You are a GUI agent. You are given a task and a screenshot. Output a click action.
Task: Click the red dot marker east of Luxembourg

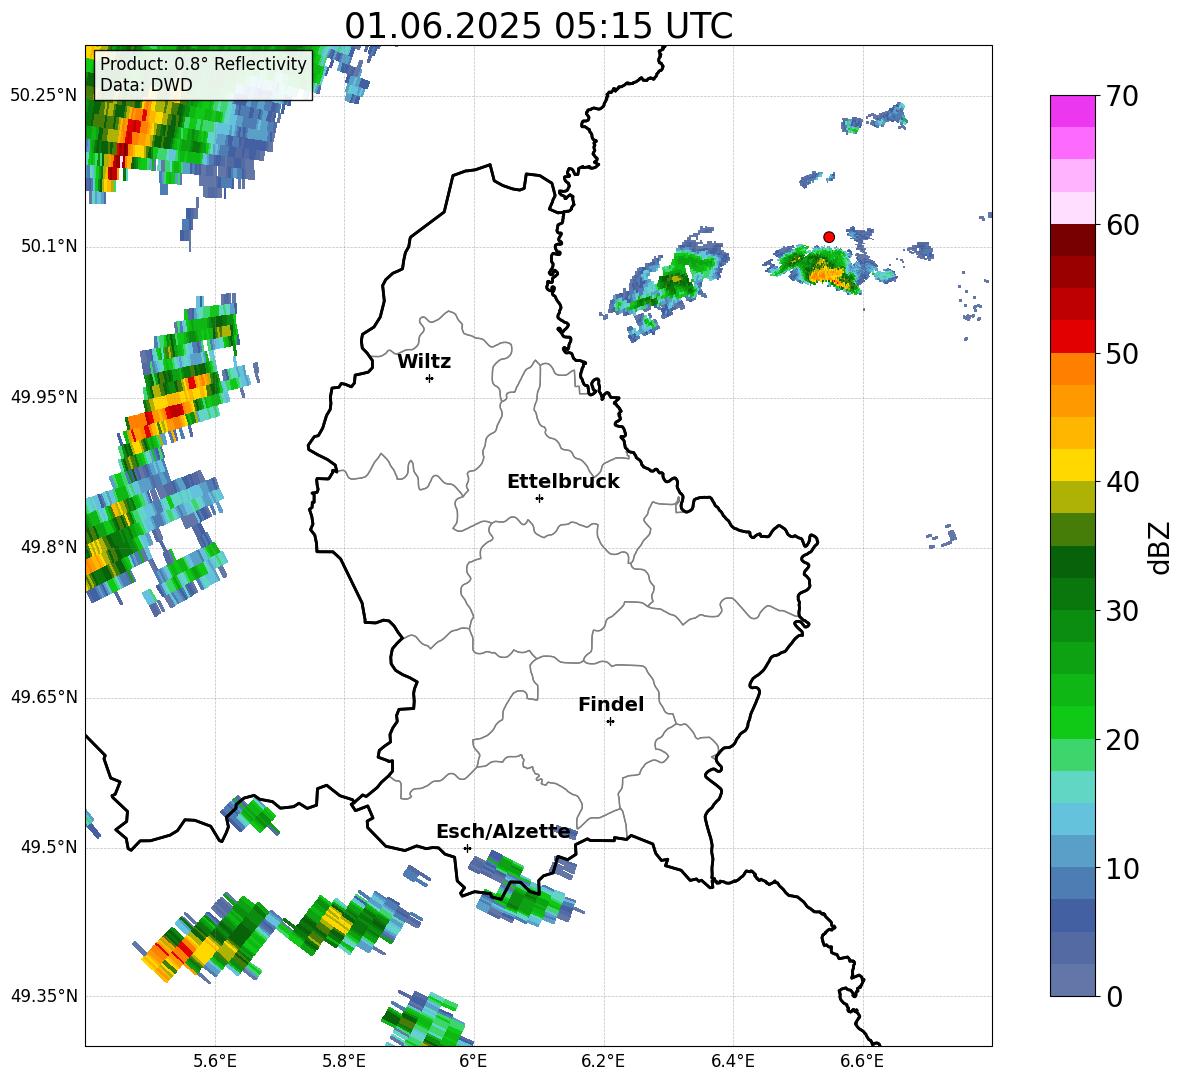coord(828,237)
